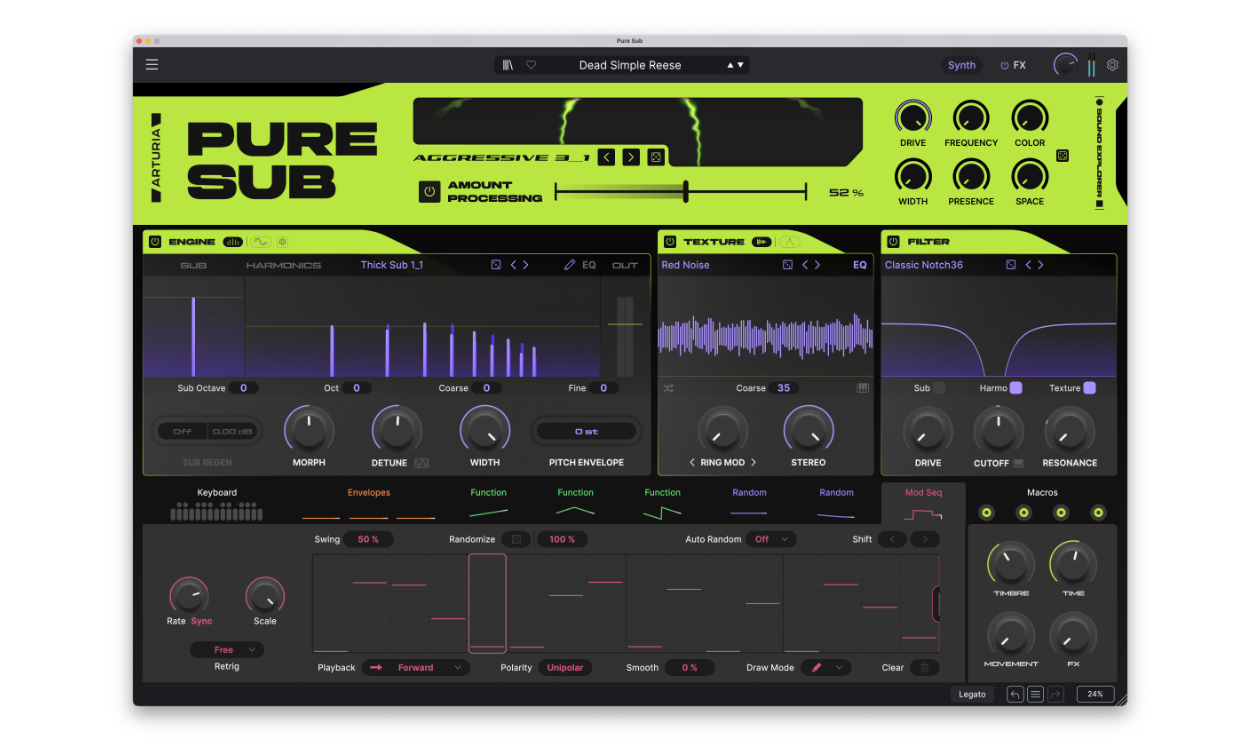Open the history list icon in bottom bar
Viewport: 1260px width, 756px height.
click(1035, 694)
